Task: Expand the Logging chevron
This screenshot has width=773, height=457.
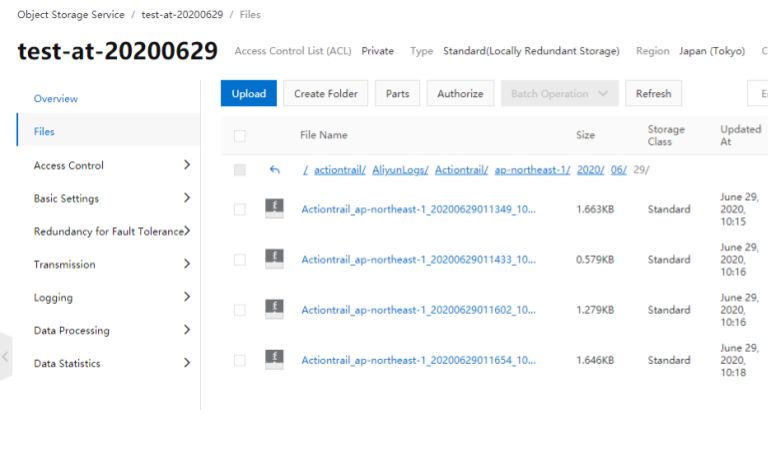Action: [187, 297]
